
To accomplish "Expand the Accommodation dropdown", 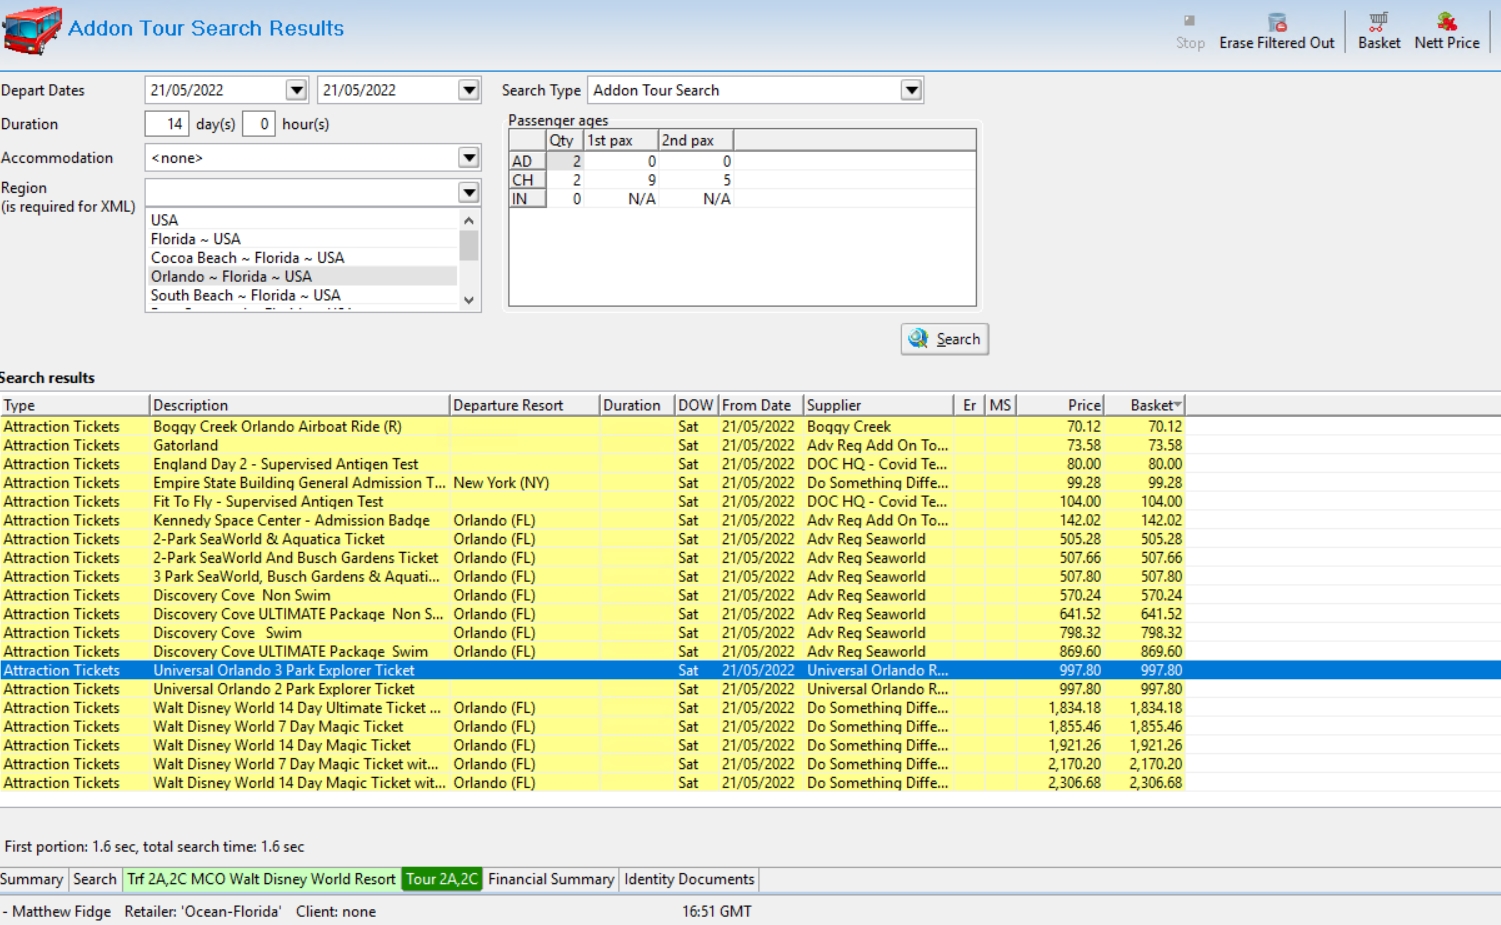I will point(468,158).
